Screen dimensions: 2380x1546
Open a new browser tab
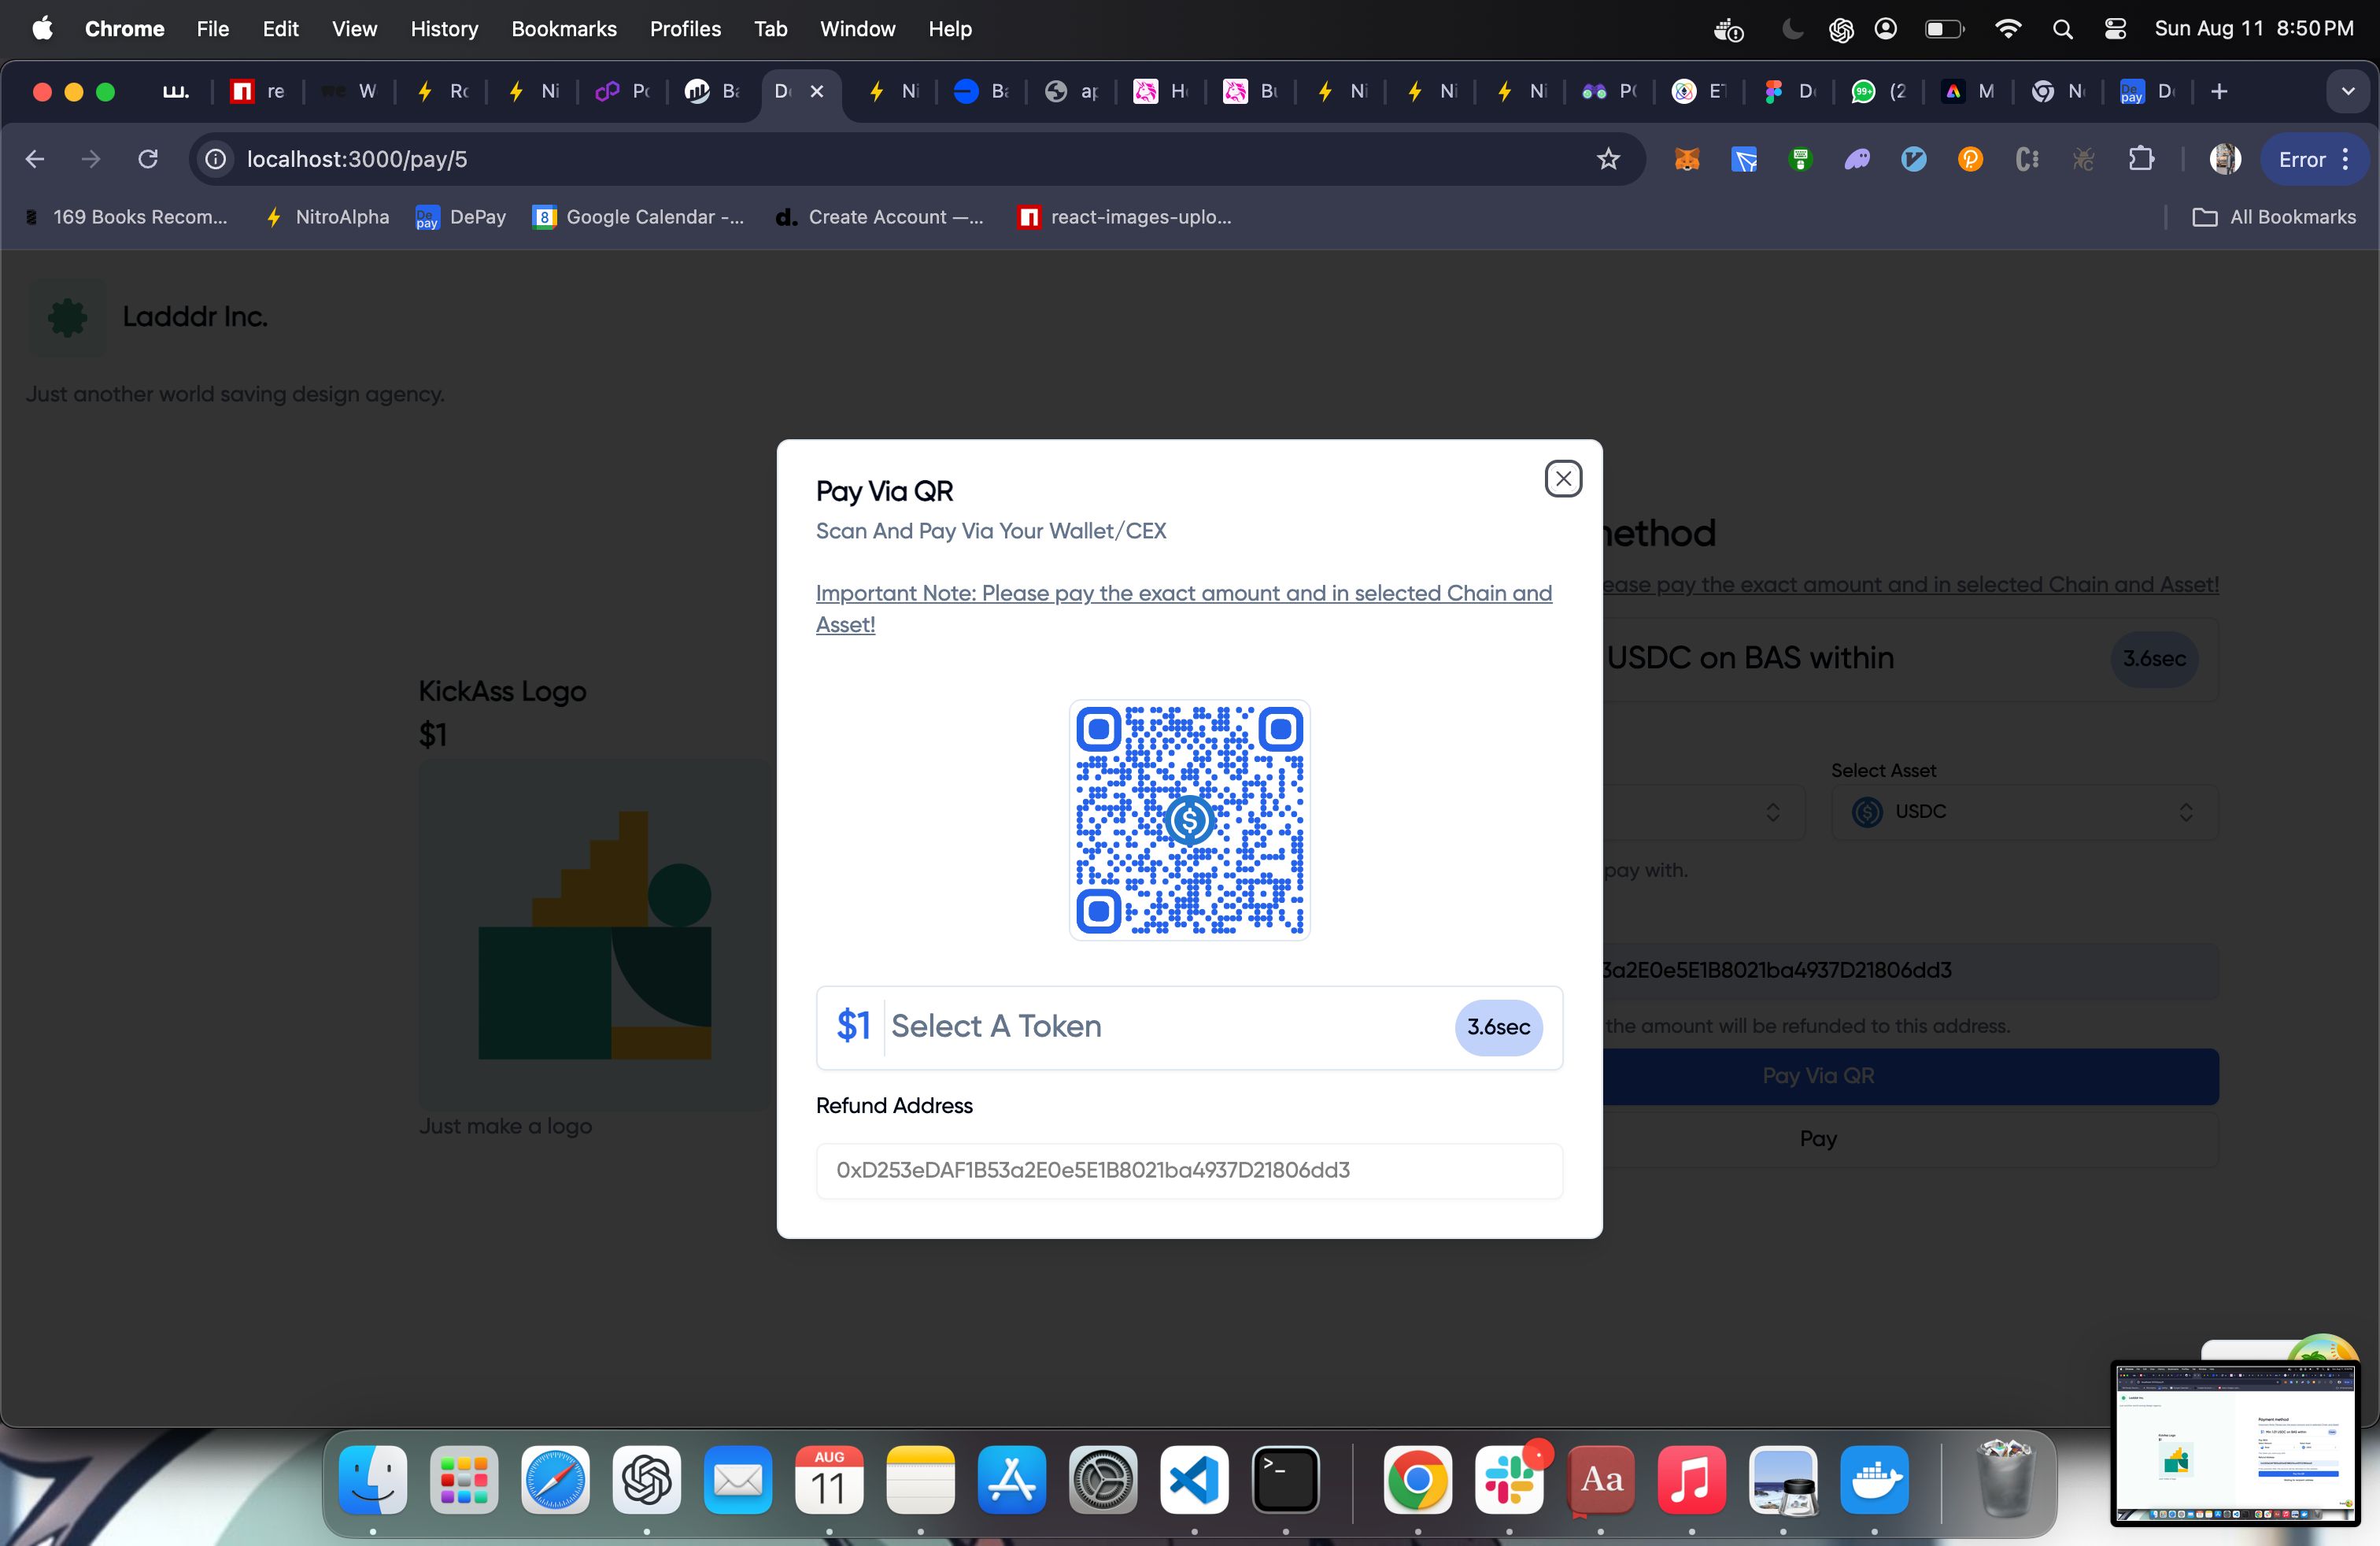[2219, 92]
